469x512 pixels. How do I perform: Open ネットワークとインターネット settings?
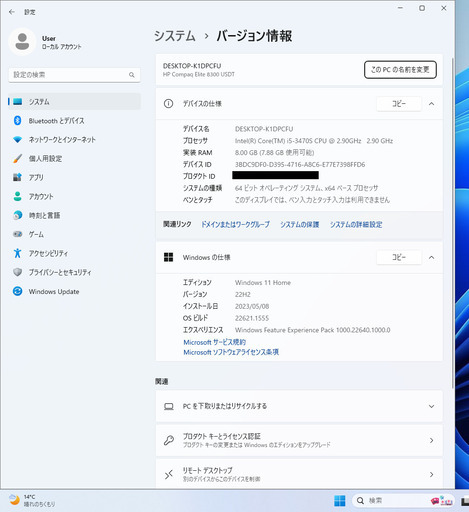point(74,139)
